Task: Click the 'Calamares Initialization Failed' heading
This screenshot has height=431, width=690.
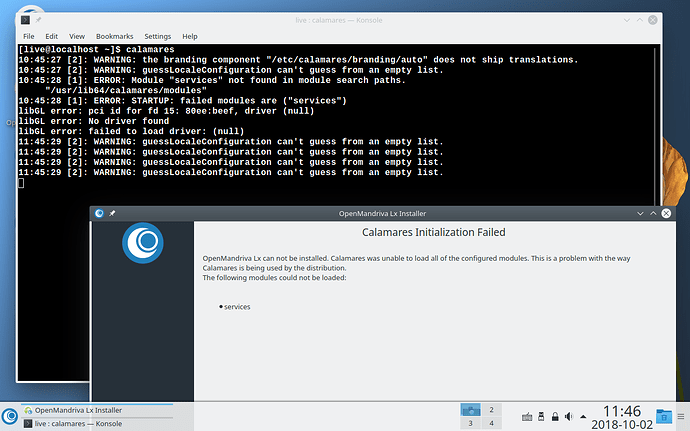Action: pos(433,232)
